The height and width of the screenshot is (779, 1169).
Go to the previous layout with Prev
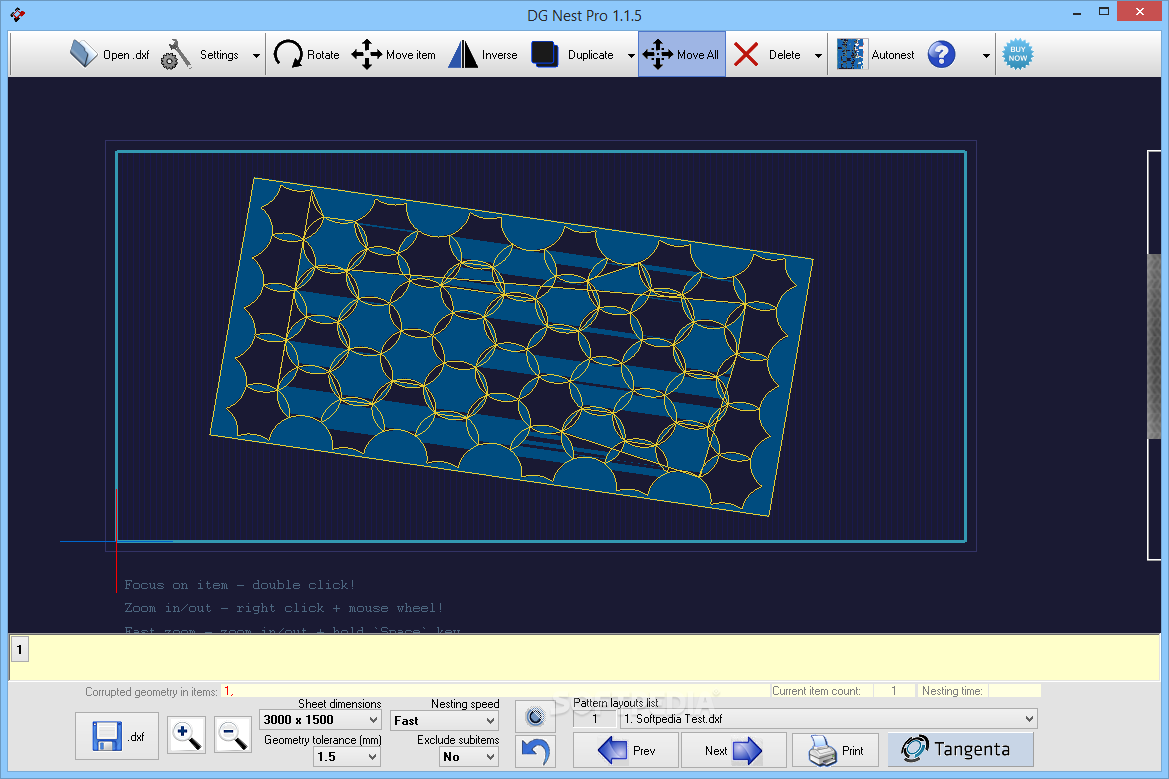[x=626, y=750]
